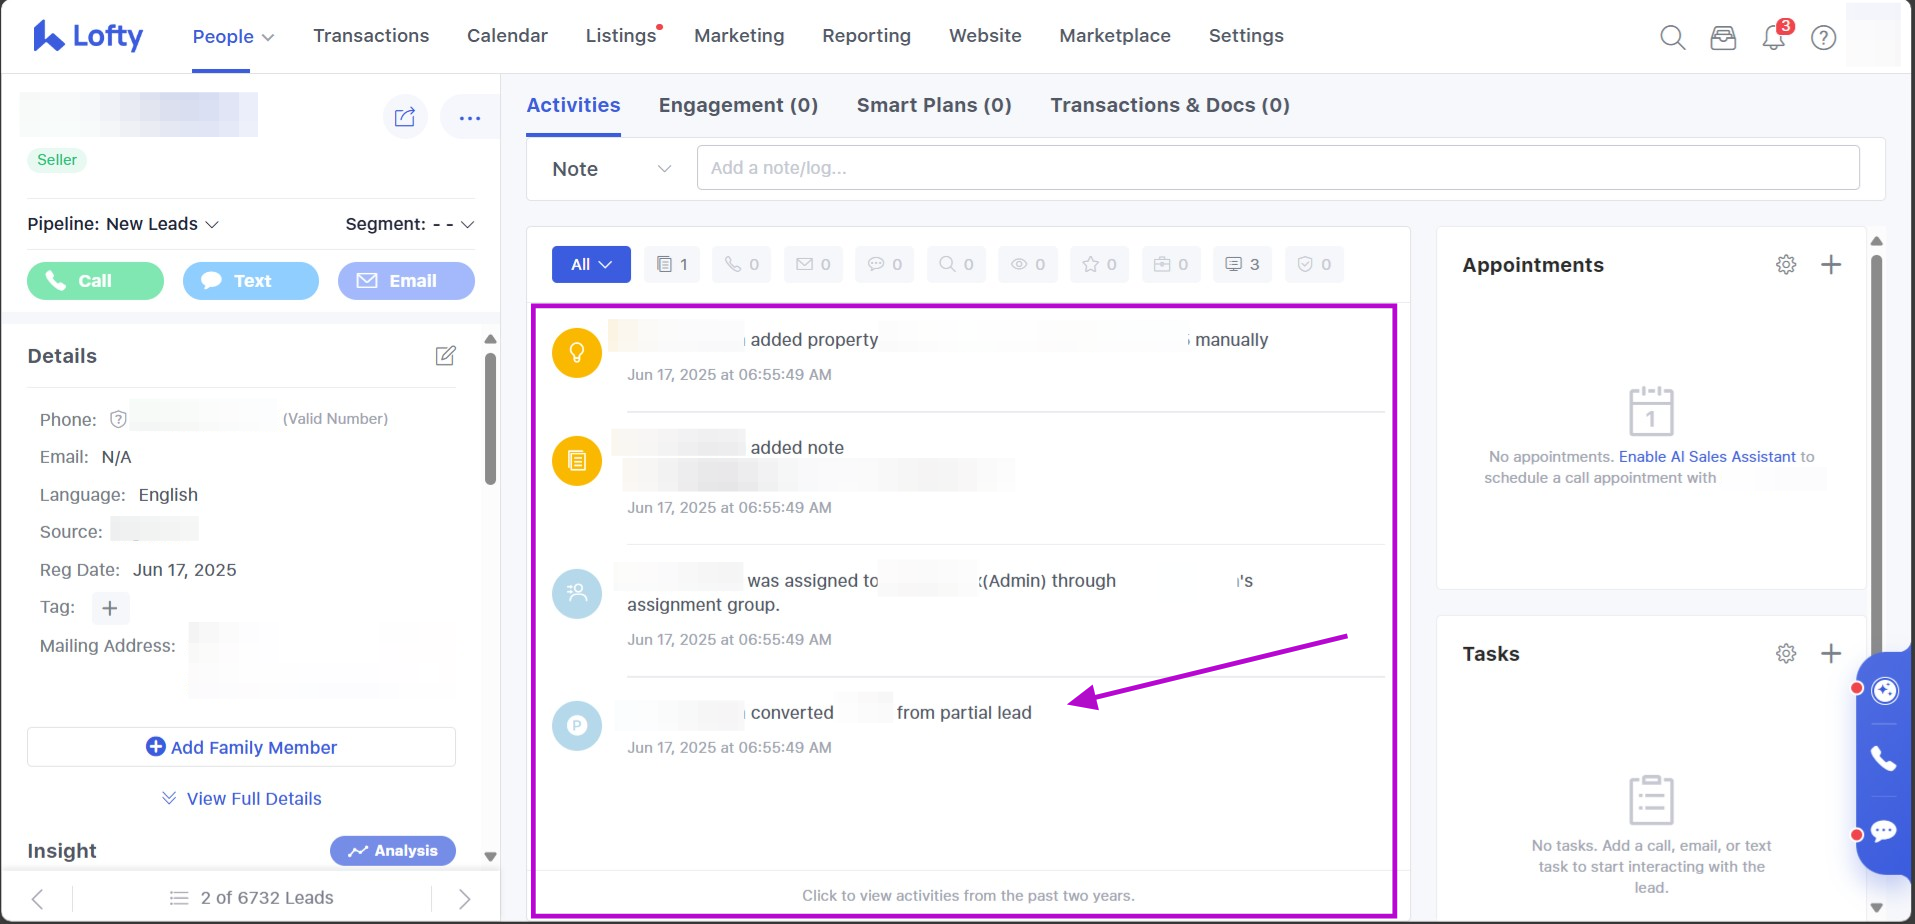Open the notifications bell
1915x924 pixels.
(1774, 38)
